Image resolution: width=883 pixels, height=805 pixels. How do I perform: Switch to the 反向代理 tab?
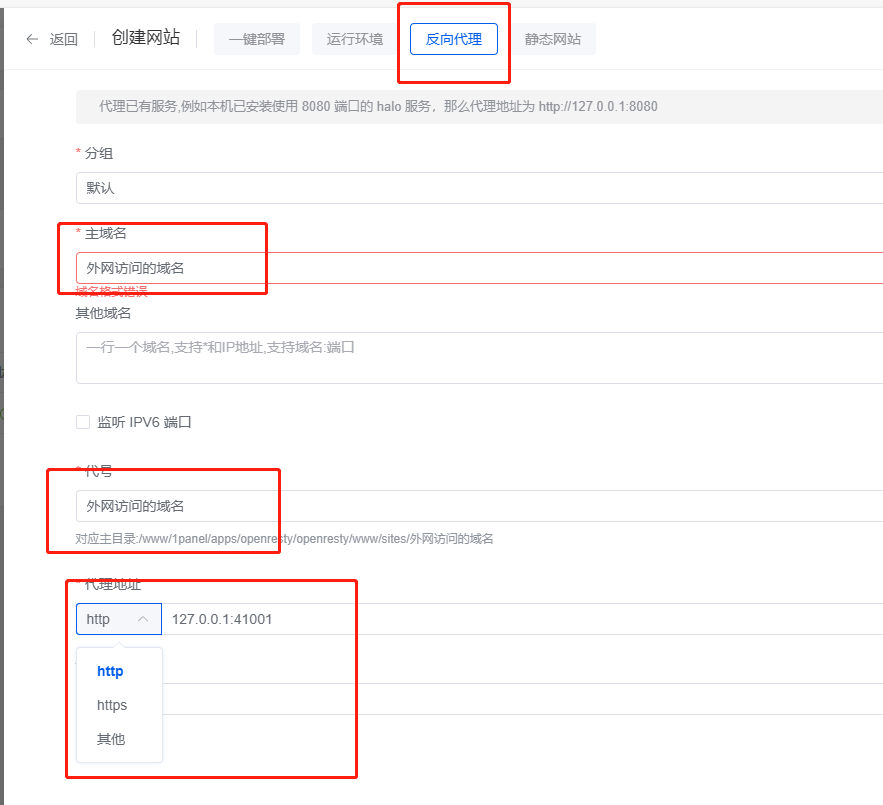(453, 39)
